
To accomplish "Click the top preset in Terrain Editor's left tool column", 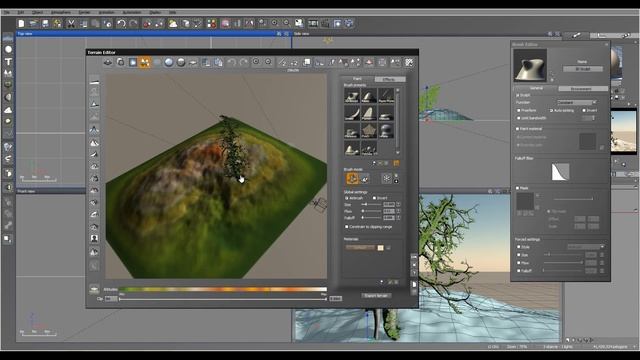I will coord(94,82).
